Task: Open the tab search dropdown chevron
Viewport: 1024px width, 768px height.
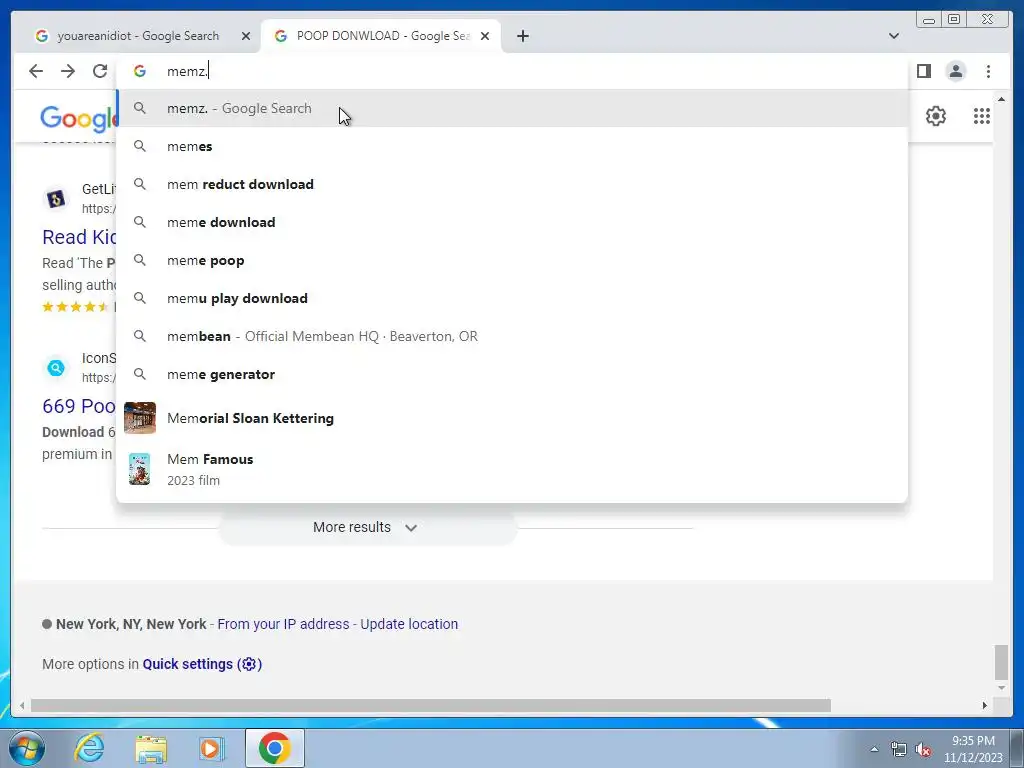Action: (893, 36)
